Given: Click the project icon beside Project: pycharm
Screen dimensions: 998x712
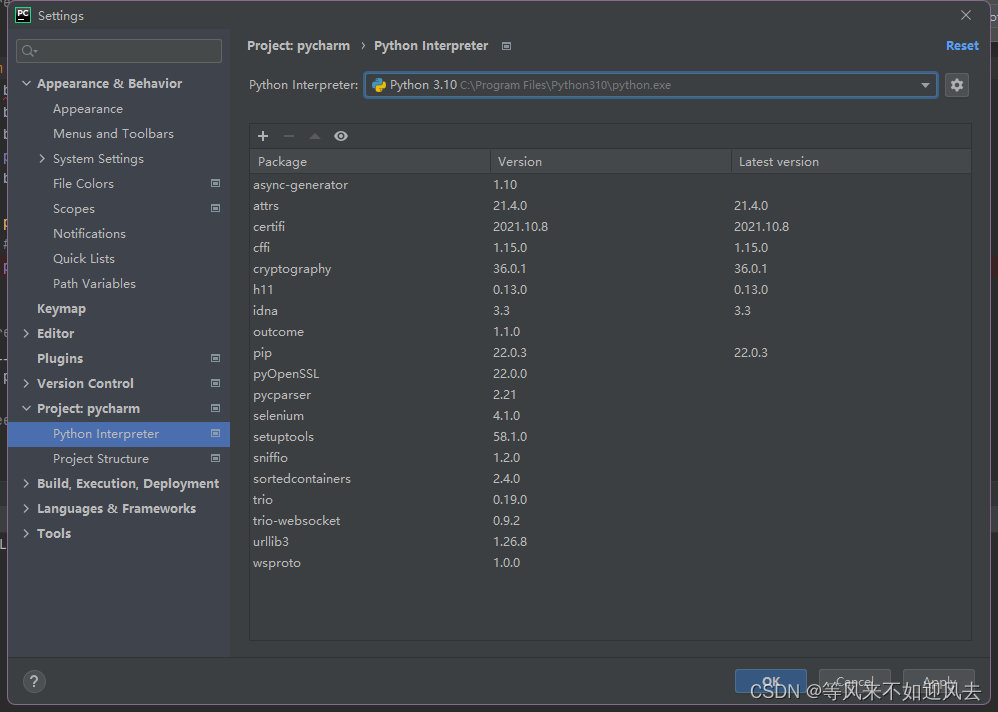Looking at the screenshot, I should coord(215,408).
